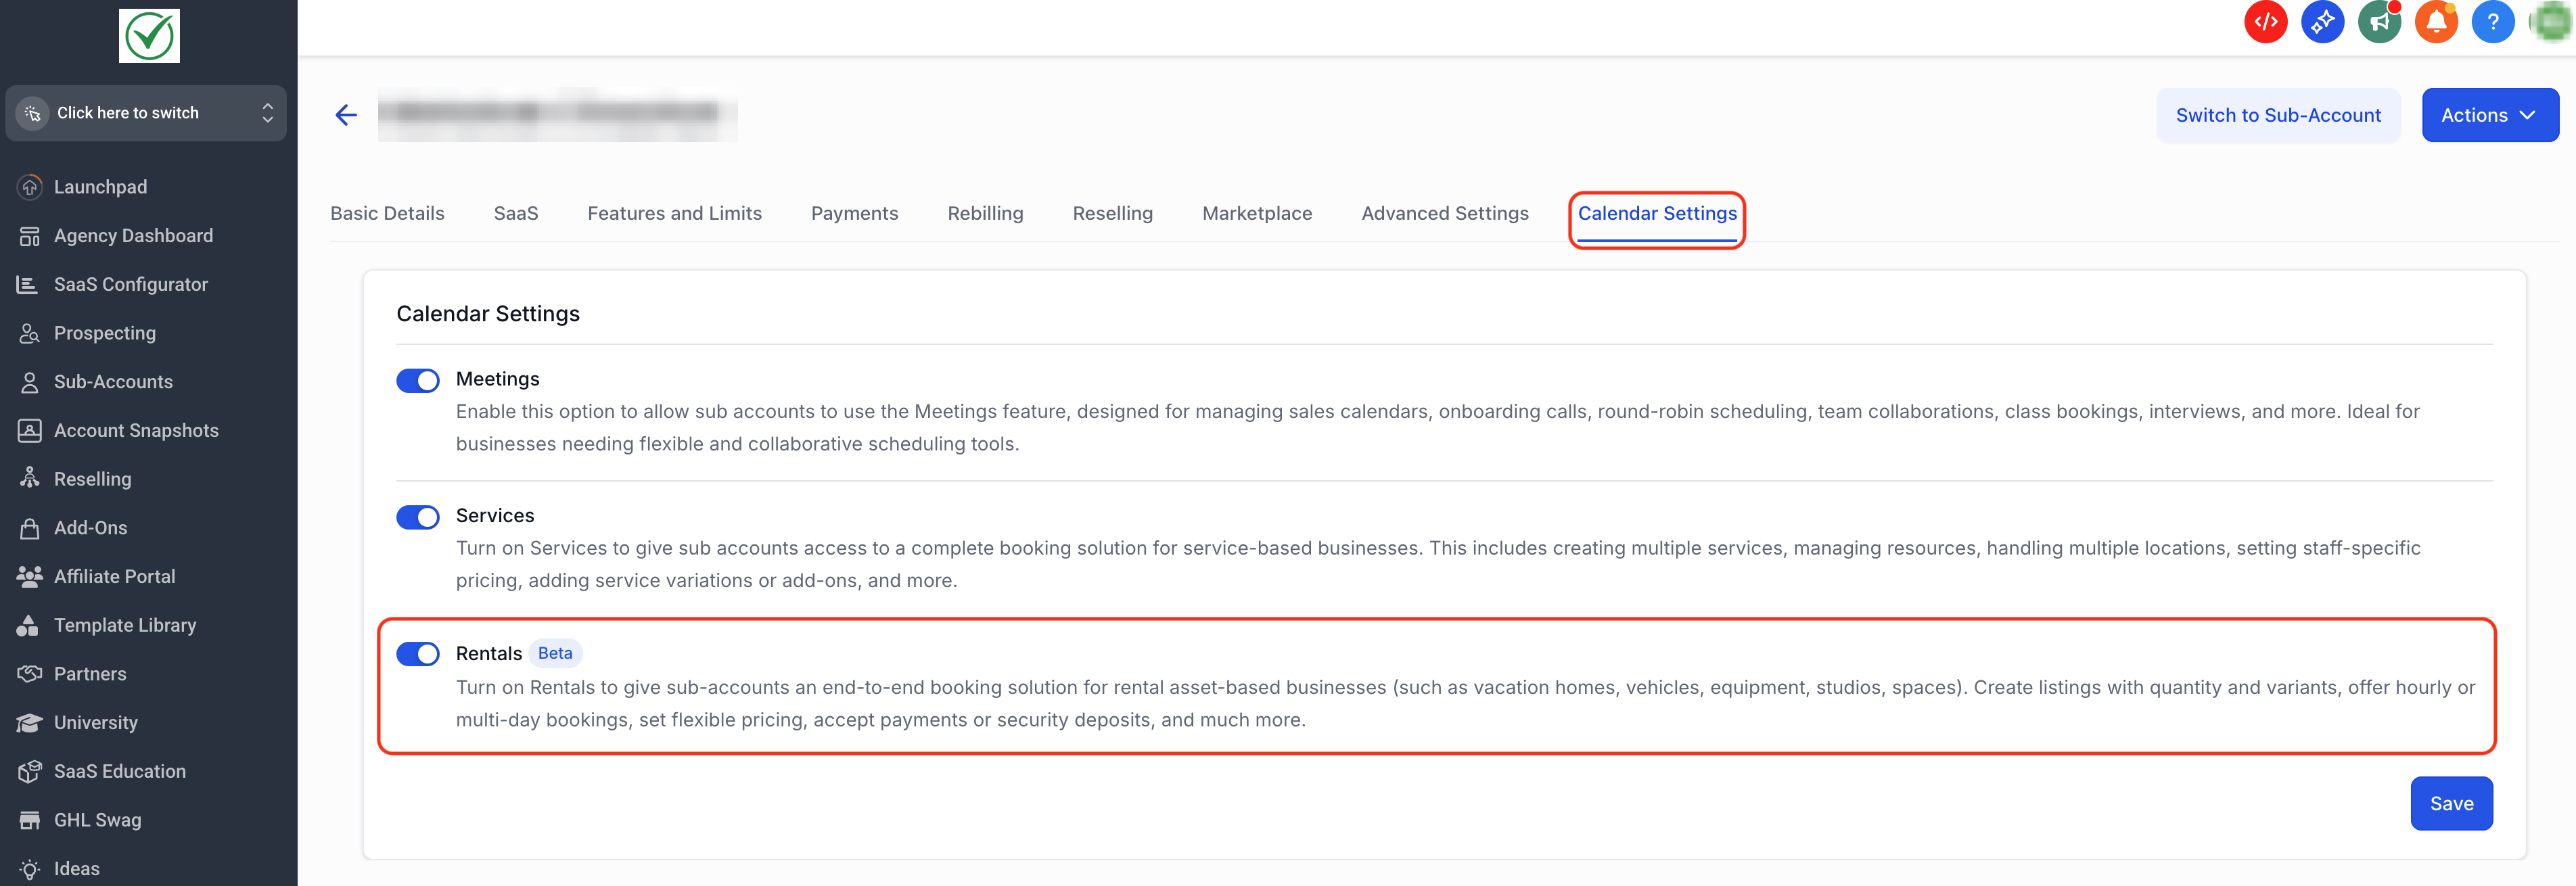The height and width of the screenshot is (886, 2576).
Task: Open the Advanced Settings tab
Action: pyautogui.click(x=1444, y=213)
